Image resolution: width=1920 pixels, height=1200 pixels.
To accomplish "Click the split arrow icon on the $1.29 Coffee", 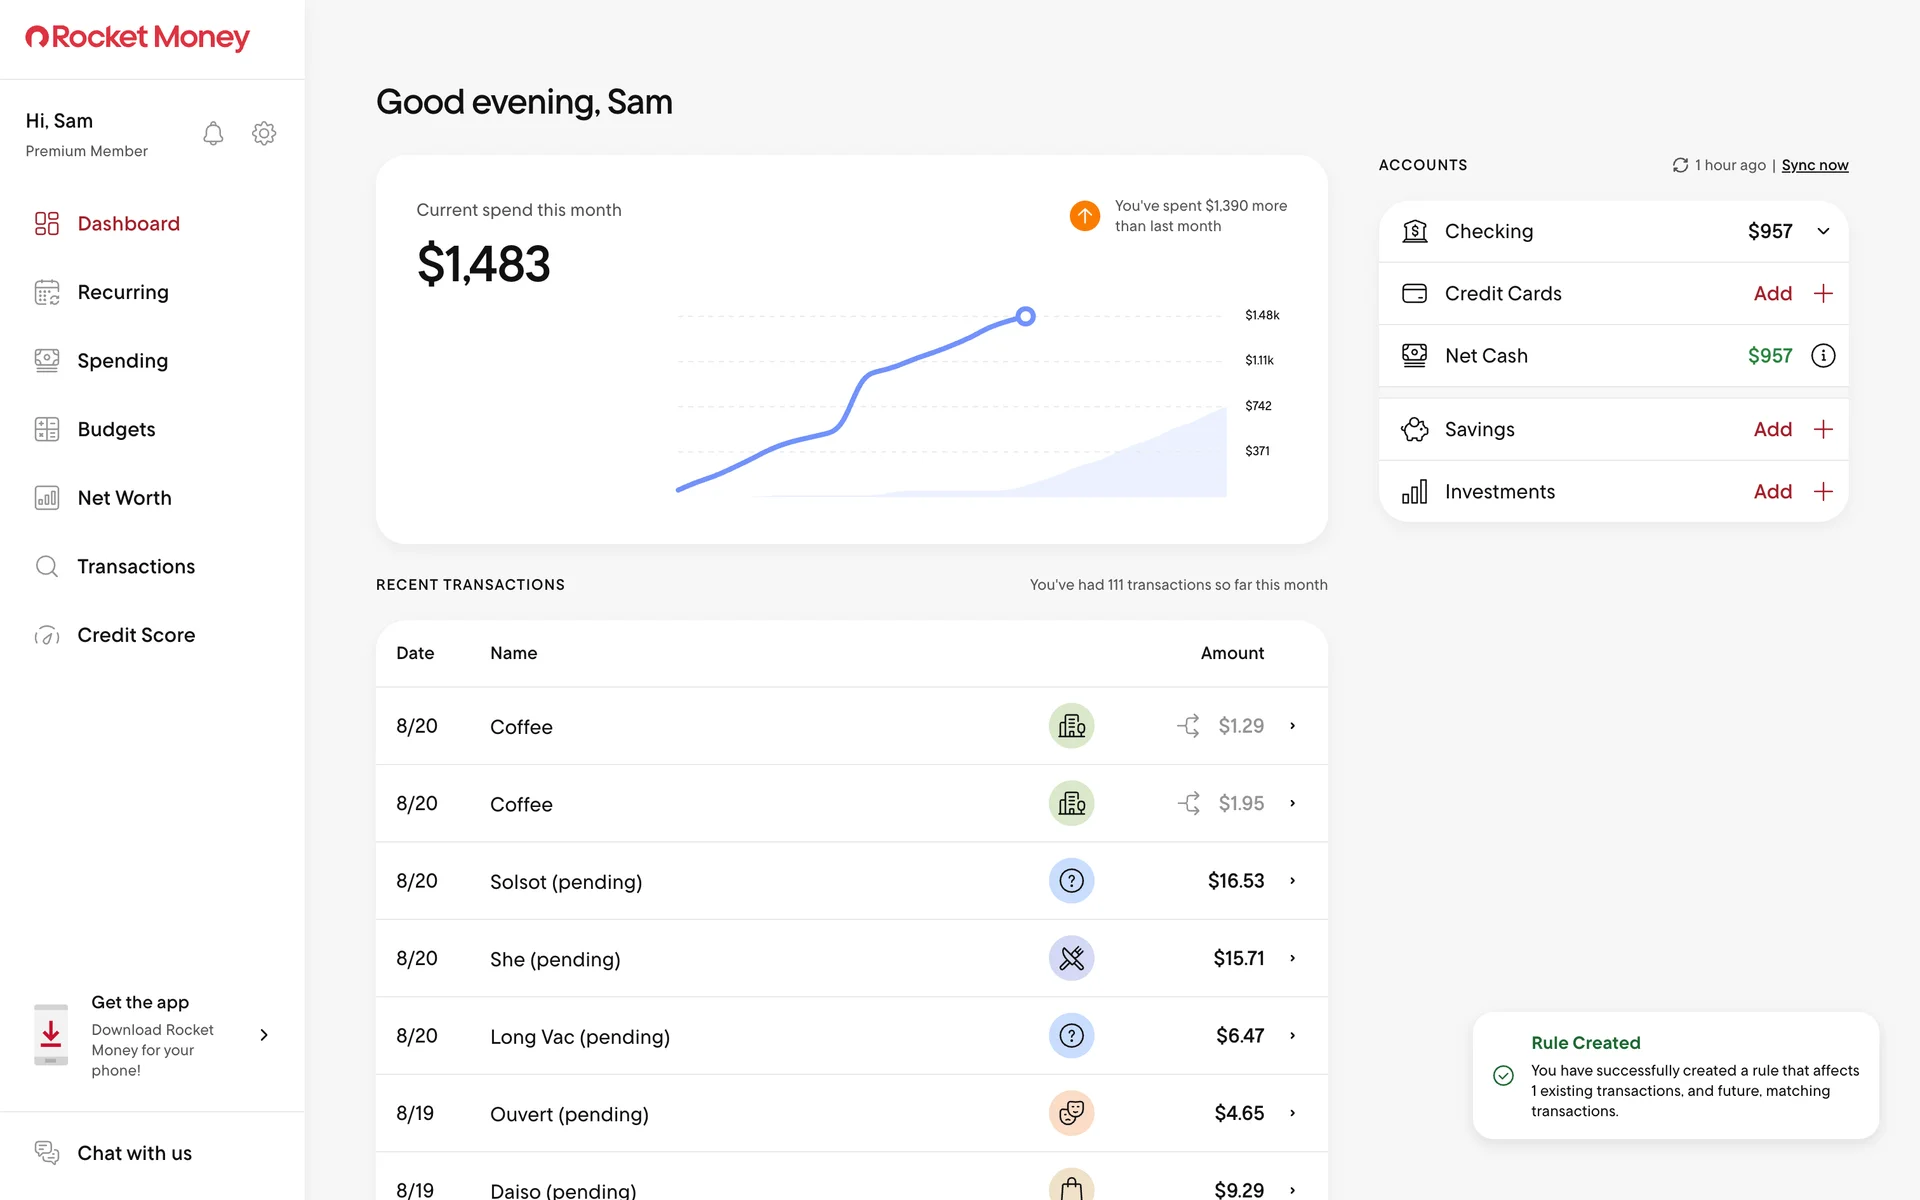I will click(1188, 726).
